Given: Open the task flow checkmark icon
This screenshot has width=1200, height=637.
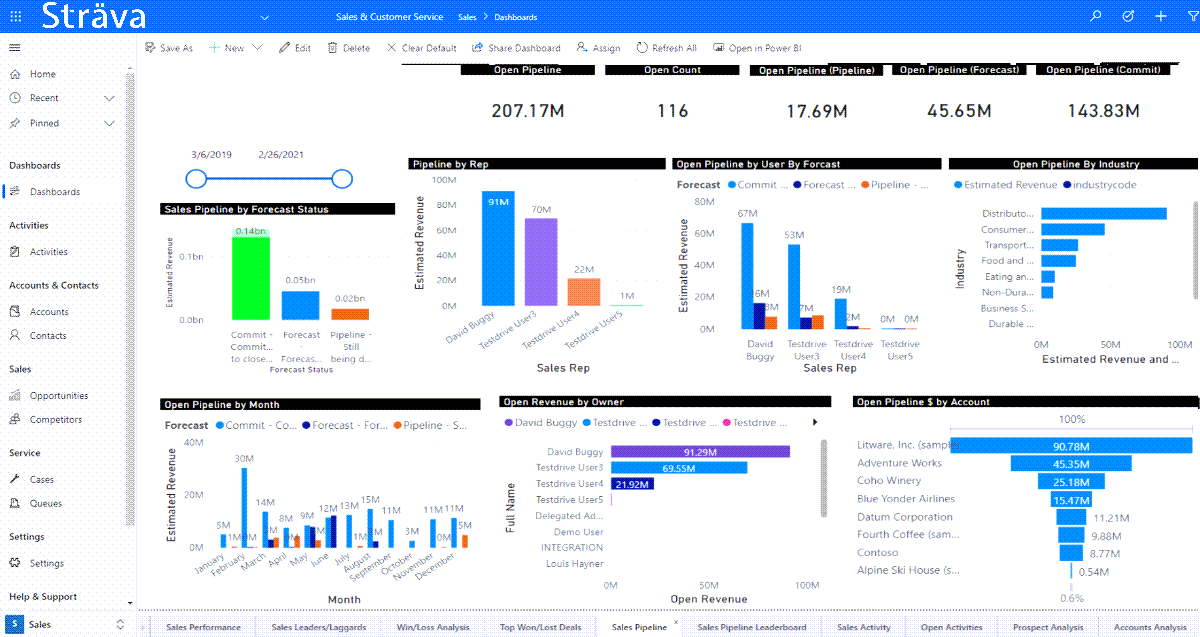Looking at the screenshot, I should (1128, 17).
